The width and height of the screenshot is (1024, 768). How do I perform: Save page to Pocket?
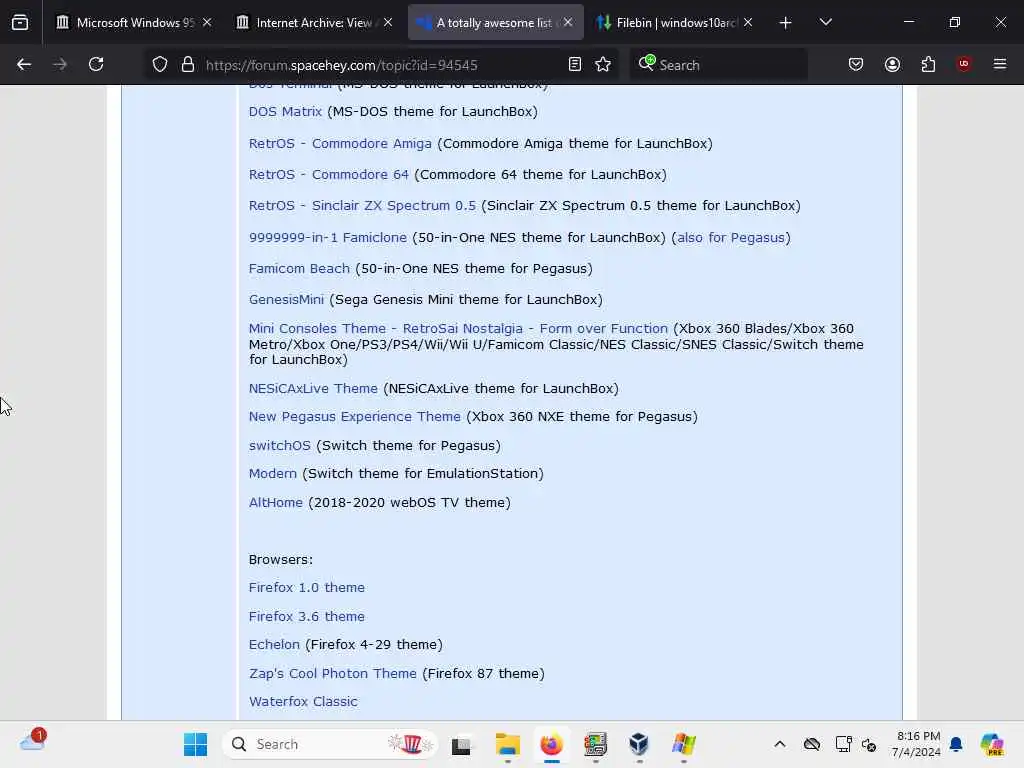(x=856, y=64)
